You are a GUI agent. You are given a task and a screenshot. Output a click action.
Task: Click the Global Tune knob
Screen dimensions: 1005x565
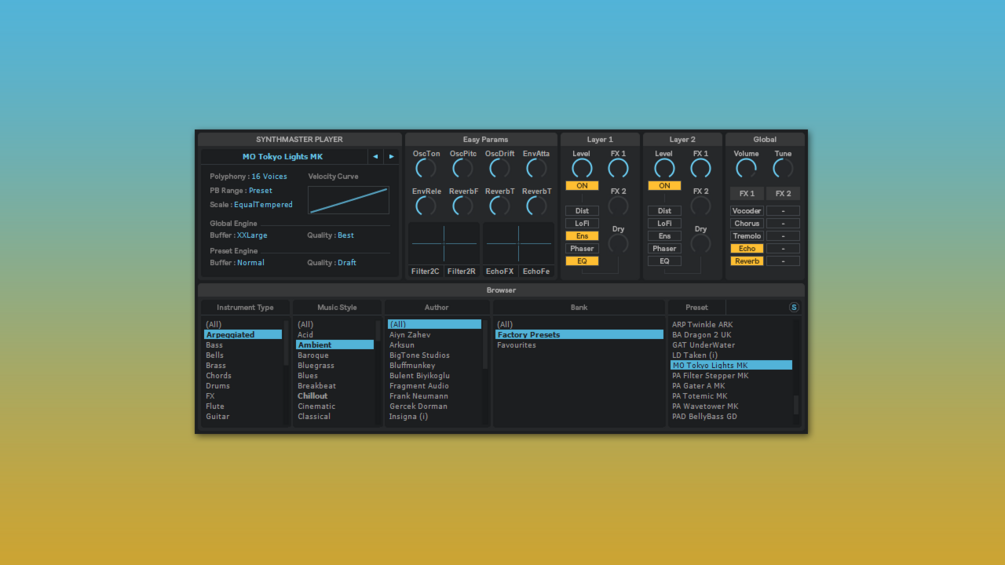tap(783, 168)
